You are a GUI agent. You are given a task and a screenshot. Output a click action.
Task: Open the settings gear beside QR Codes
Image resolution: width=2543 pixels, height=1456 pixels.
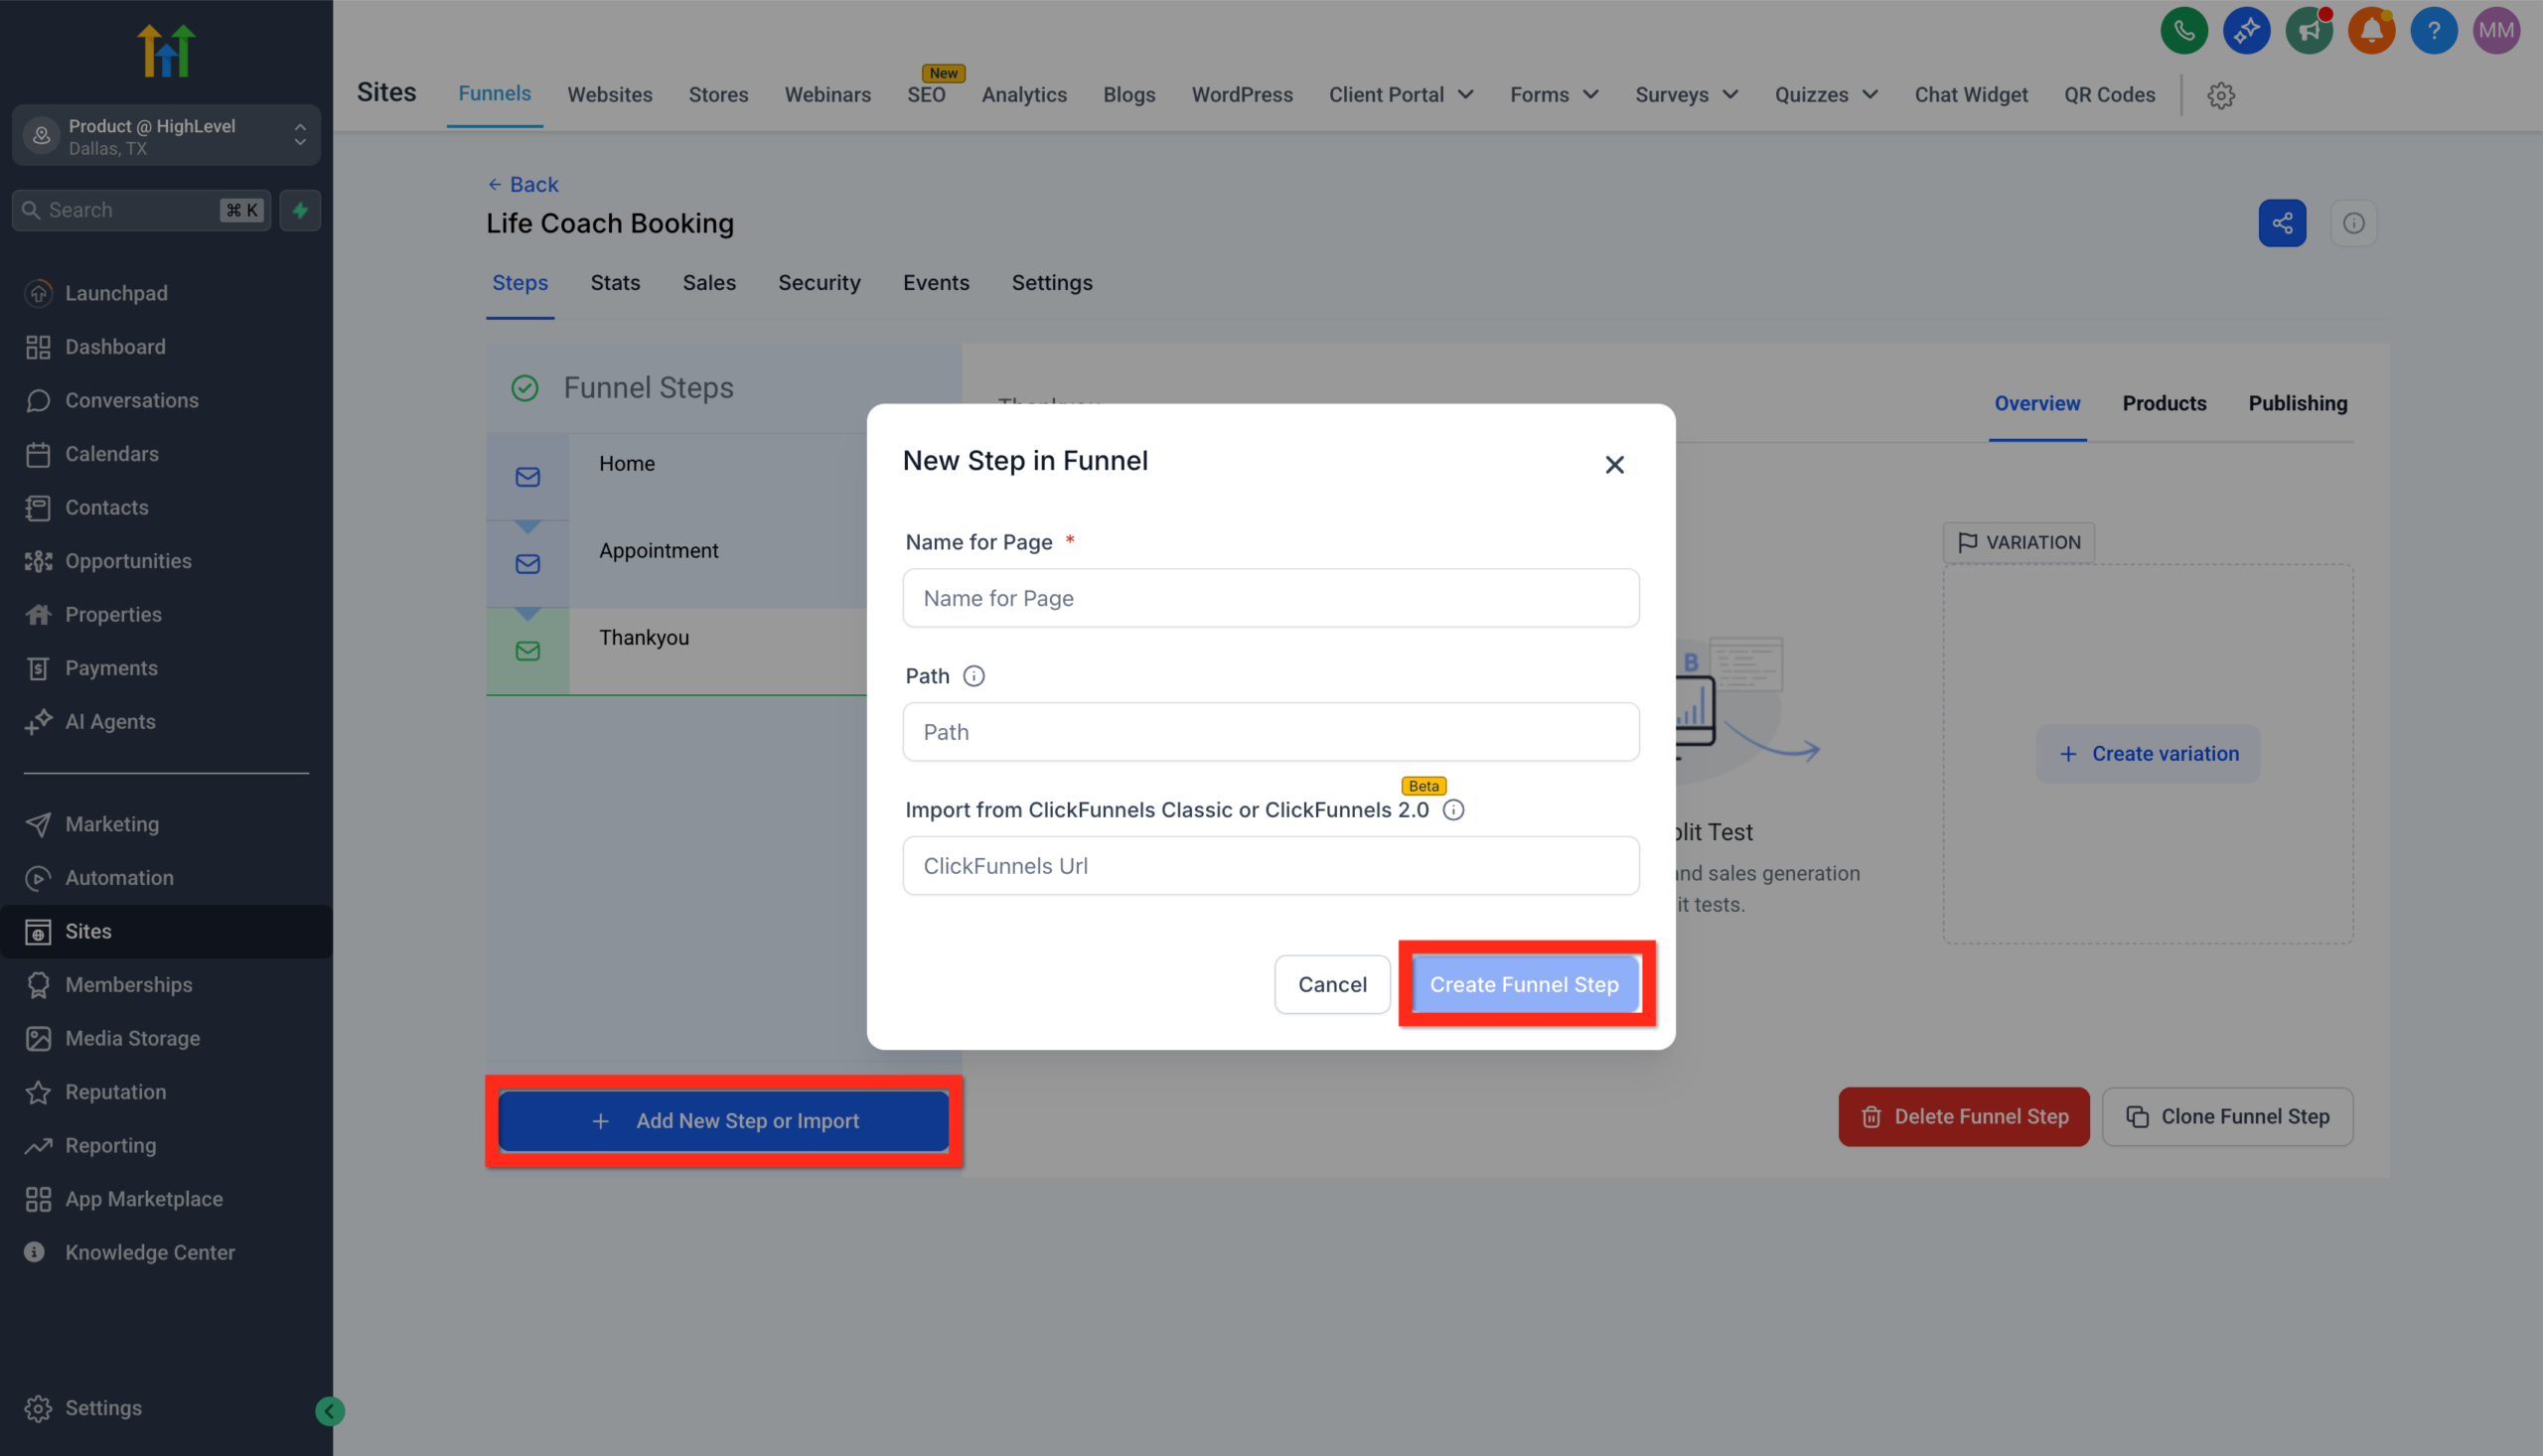2220,95
